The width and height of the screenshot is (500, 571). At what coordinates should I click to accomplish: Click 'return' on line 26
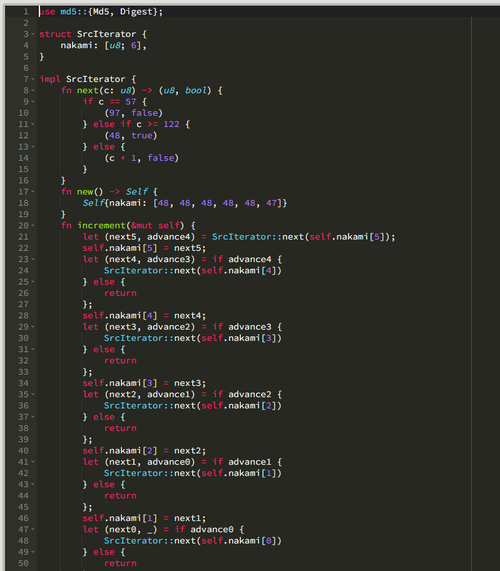pos(120,293)
